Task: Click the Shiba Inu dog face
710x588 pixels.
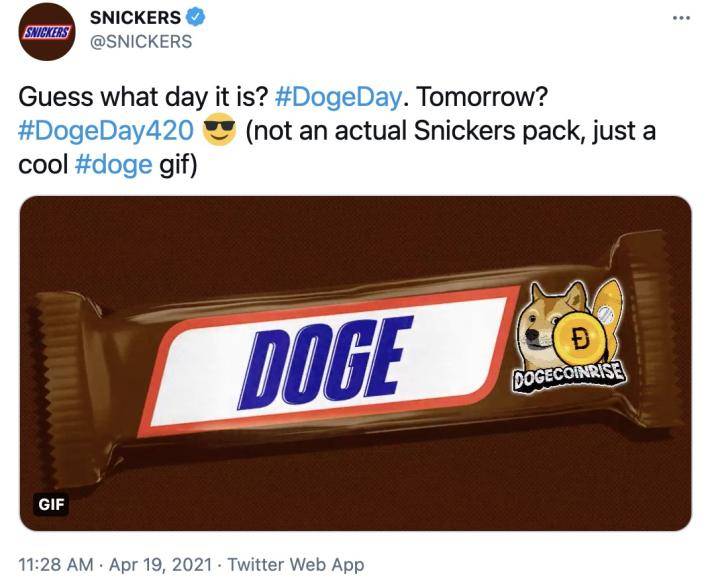Action: click(547, 320)
